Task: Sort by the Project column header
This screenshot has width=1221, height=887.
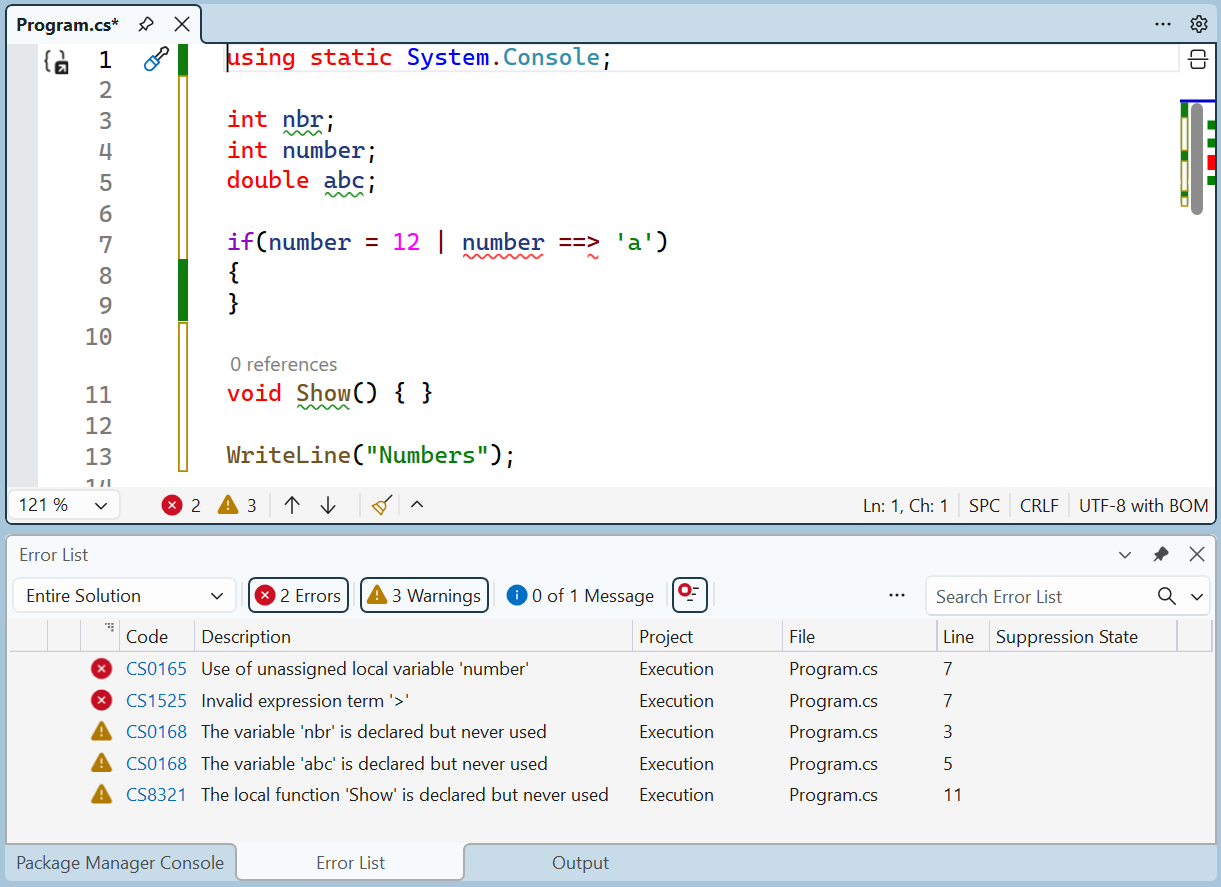Action: (707, 636)
